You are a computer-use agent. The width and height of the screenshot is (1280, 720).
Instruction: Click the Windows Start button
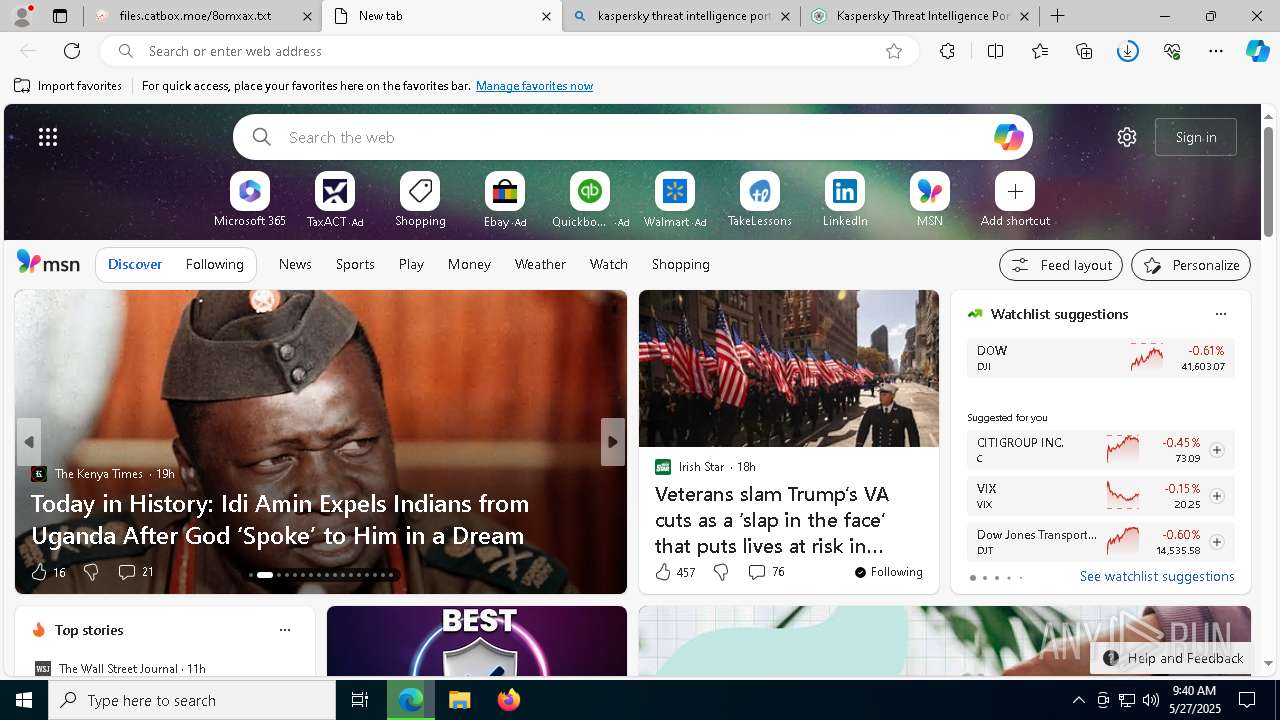(24, 700)
